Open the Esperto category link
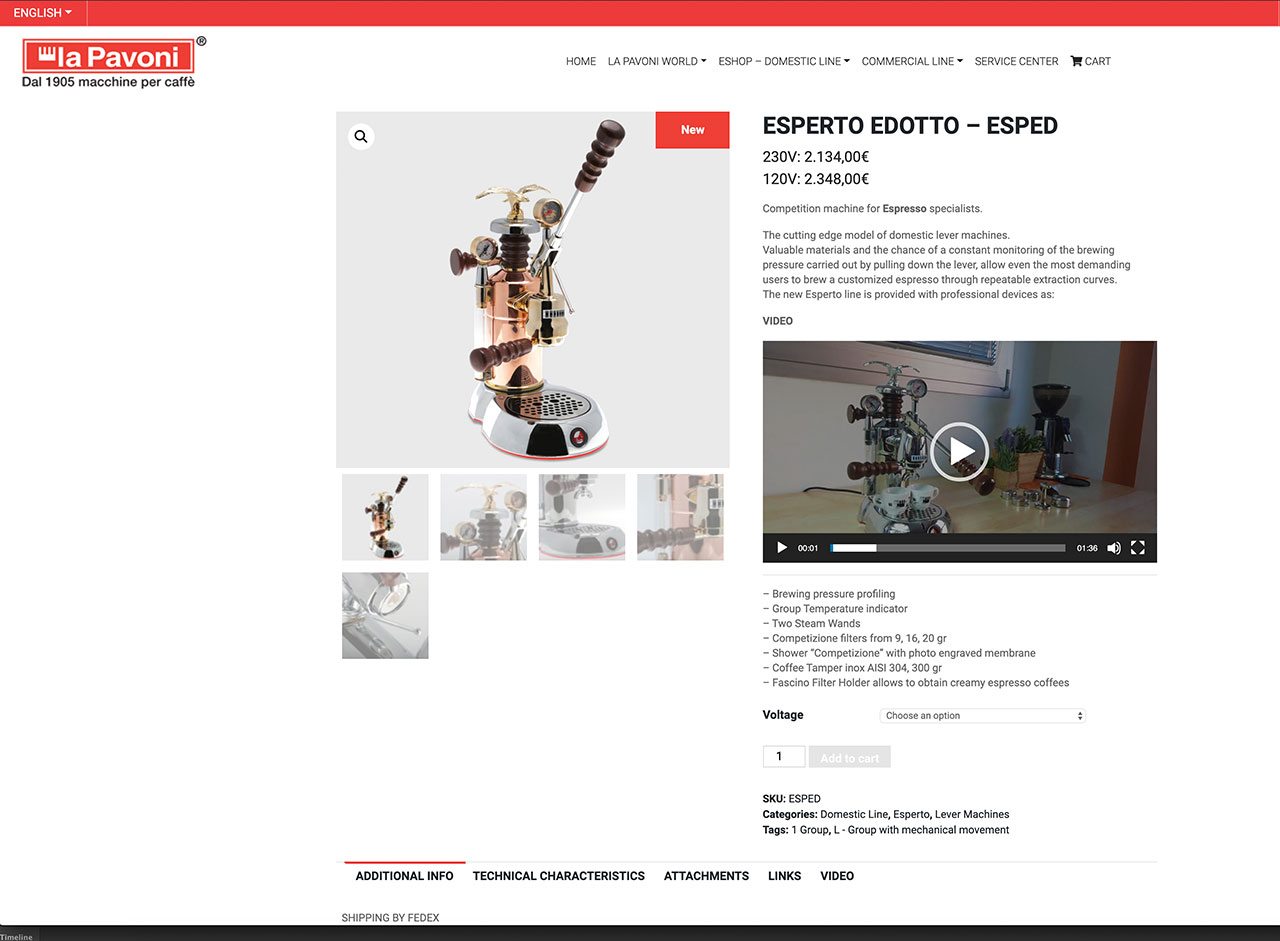Viewport: 1280px width, 941px height. click(911, 814)
